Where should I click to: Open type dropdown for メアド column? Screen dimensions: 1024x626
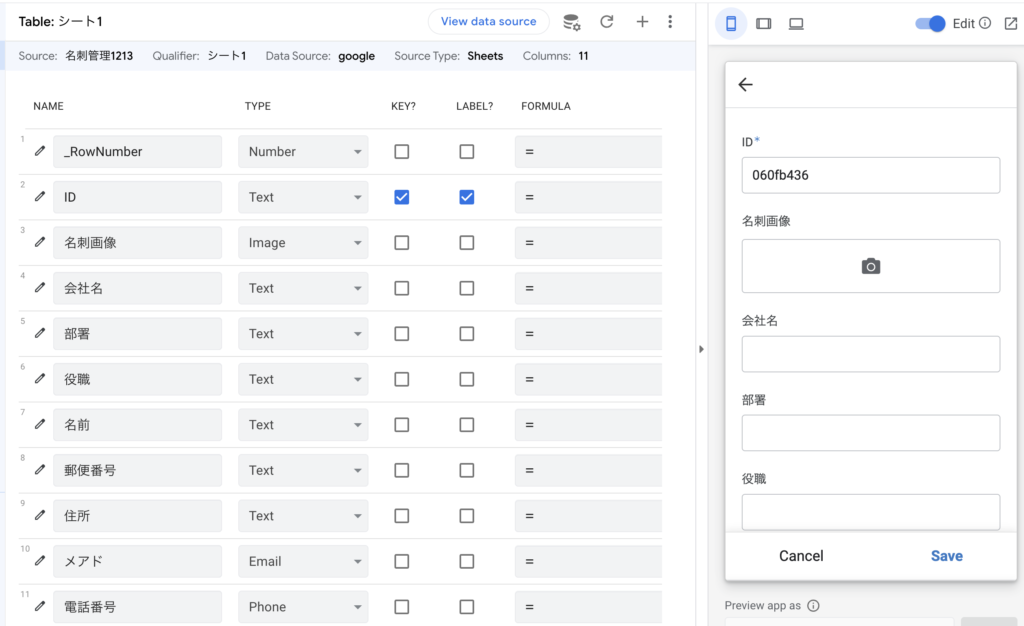(303, 562)
